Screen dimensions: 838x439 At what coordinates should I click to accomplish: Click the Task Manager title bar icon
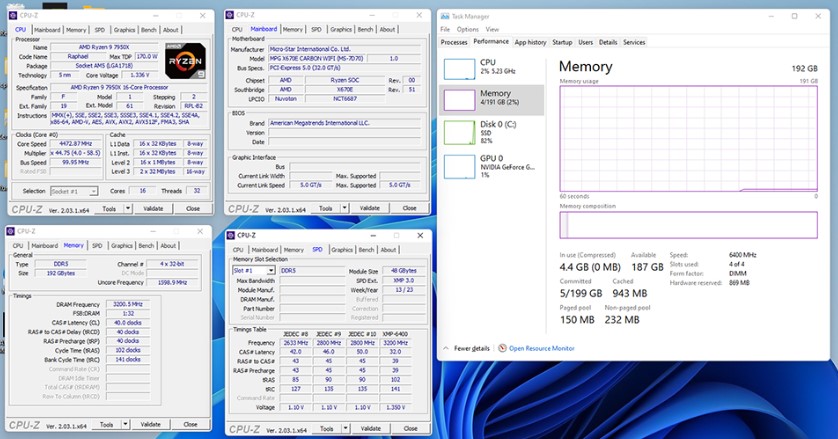pyautogui.click(x=446, y=16)
